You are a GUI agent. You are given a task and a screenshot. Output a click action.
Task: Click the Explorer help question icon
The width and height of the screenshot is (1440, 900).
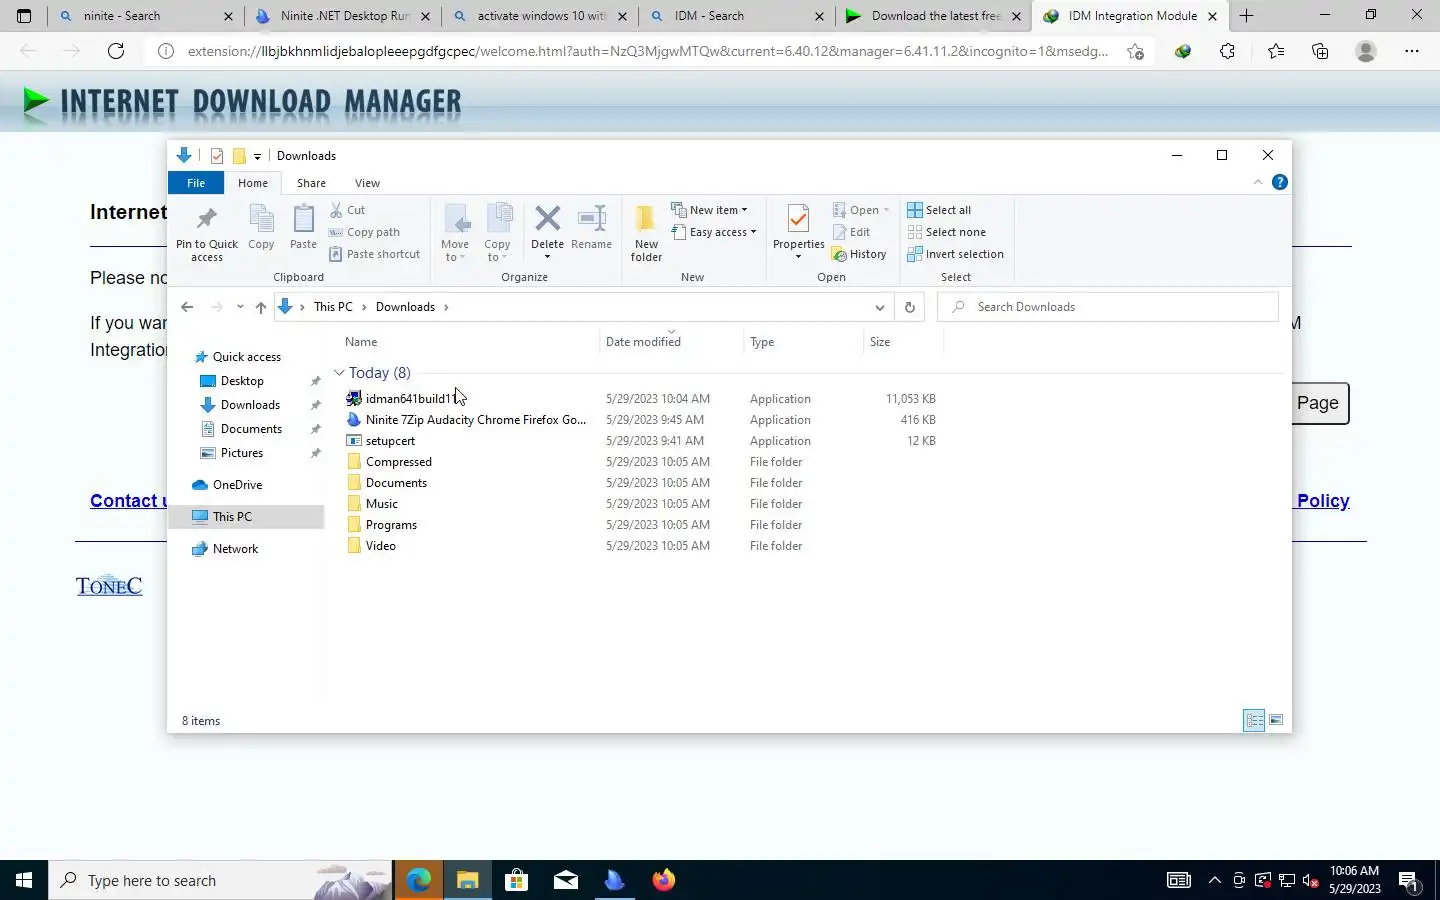coord(1280,182)
